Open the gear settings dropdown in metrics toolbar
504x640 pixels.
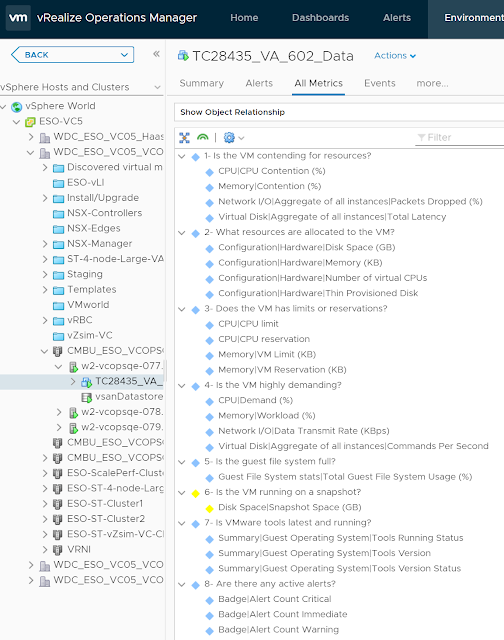(x=234, y=138)
